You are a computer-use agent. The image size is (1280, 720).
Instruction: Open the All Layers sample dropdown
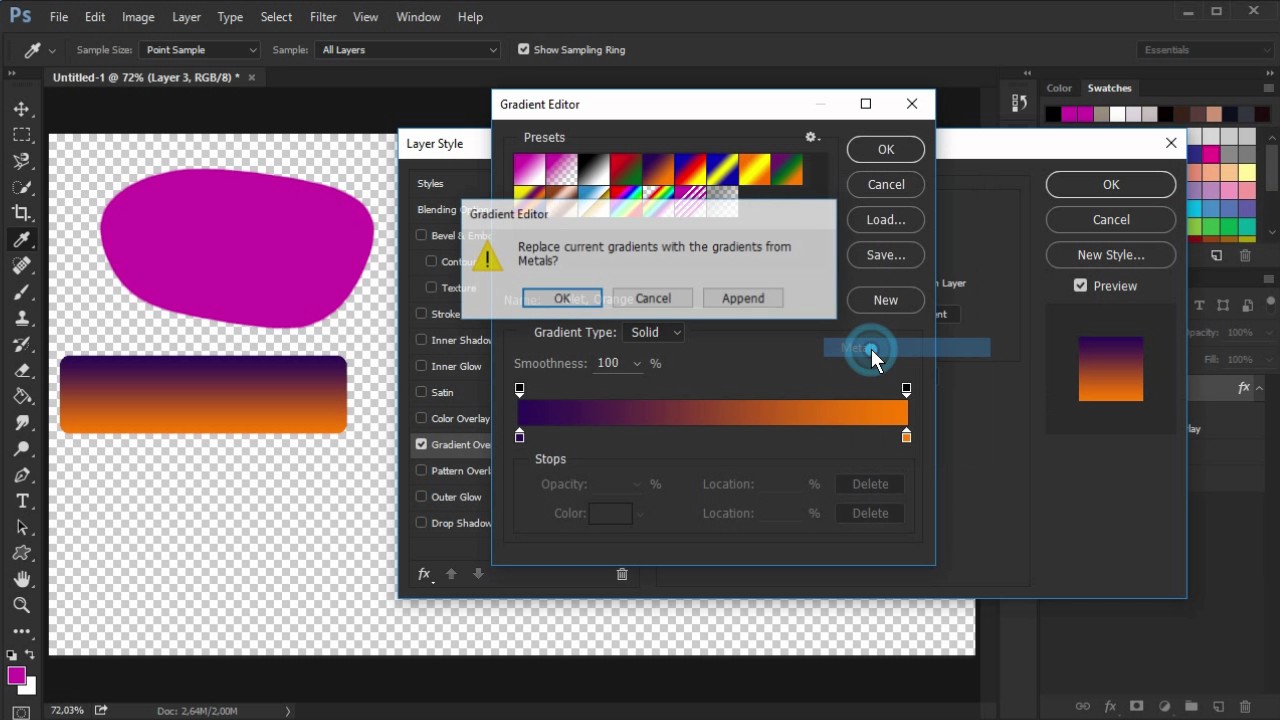[407, 50]
